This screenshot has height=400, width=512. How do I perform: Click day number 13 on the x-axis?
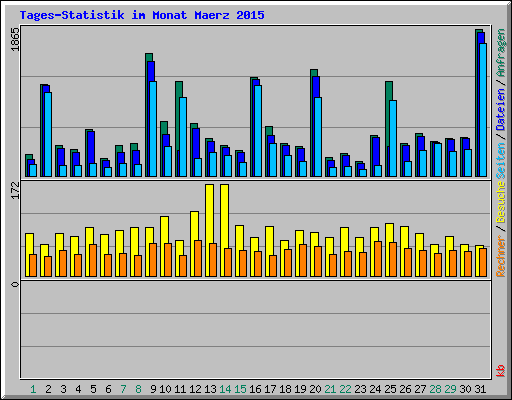click(210, 389)
